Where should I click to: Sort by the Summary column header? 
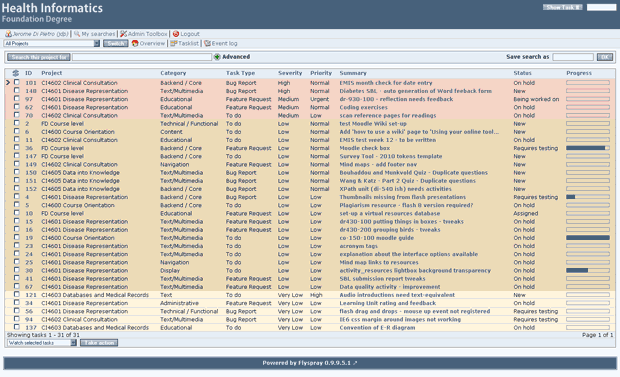coord(353,73)
